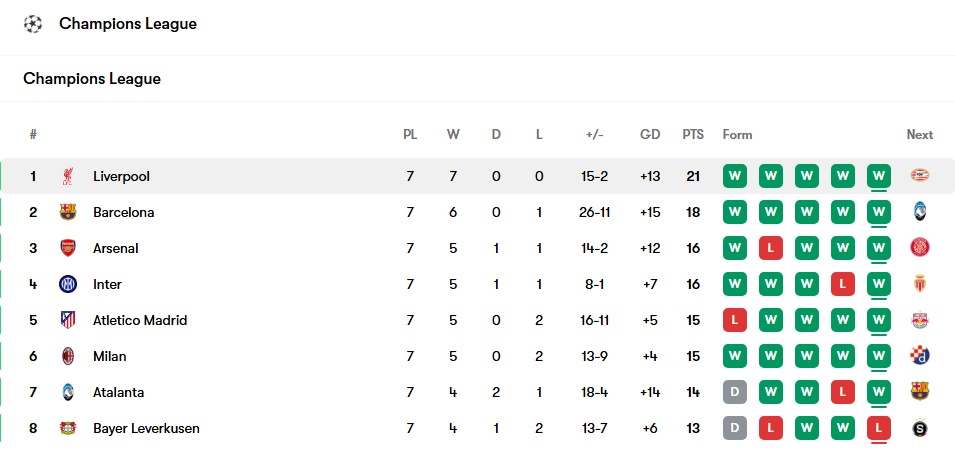Click the Liverpool club crest
Image resolution: width=955 pixels, height=449 pixels.
click(x=68, y=177)
